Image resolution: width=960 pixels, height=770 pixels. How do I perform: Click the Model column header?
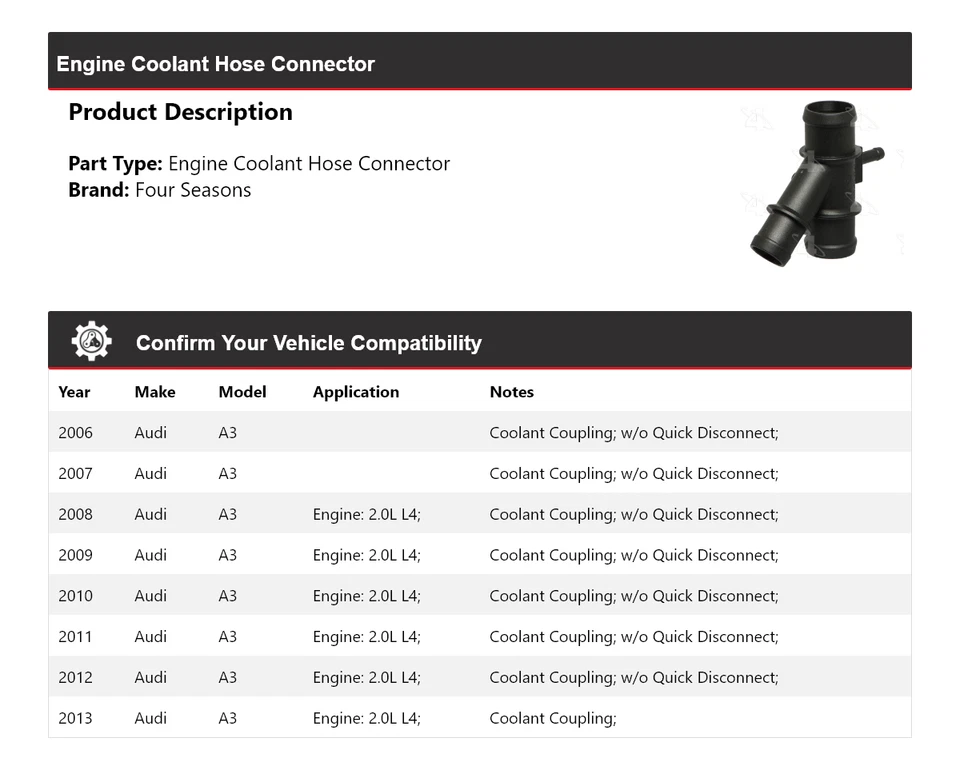coord(242,392)
